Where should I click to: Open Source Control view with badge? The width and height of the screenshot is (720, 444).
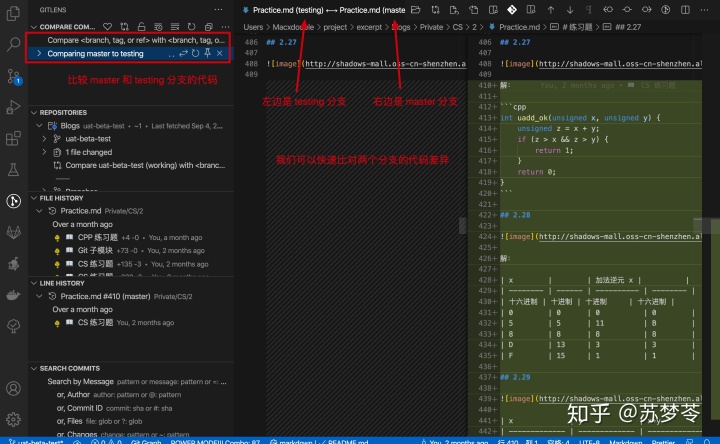(x=13, y=76)
